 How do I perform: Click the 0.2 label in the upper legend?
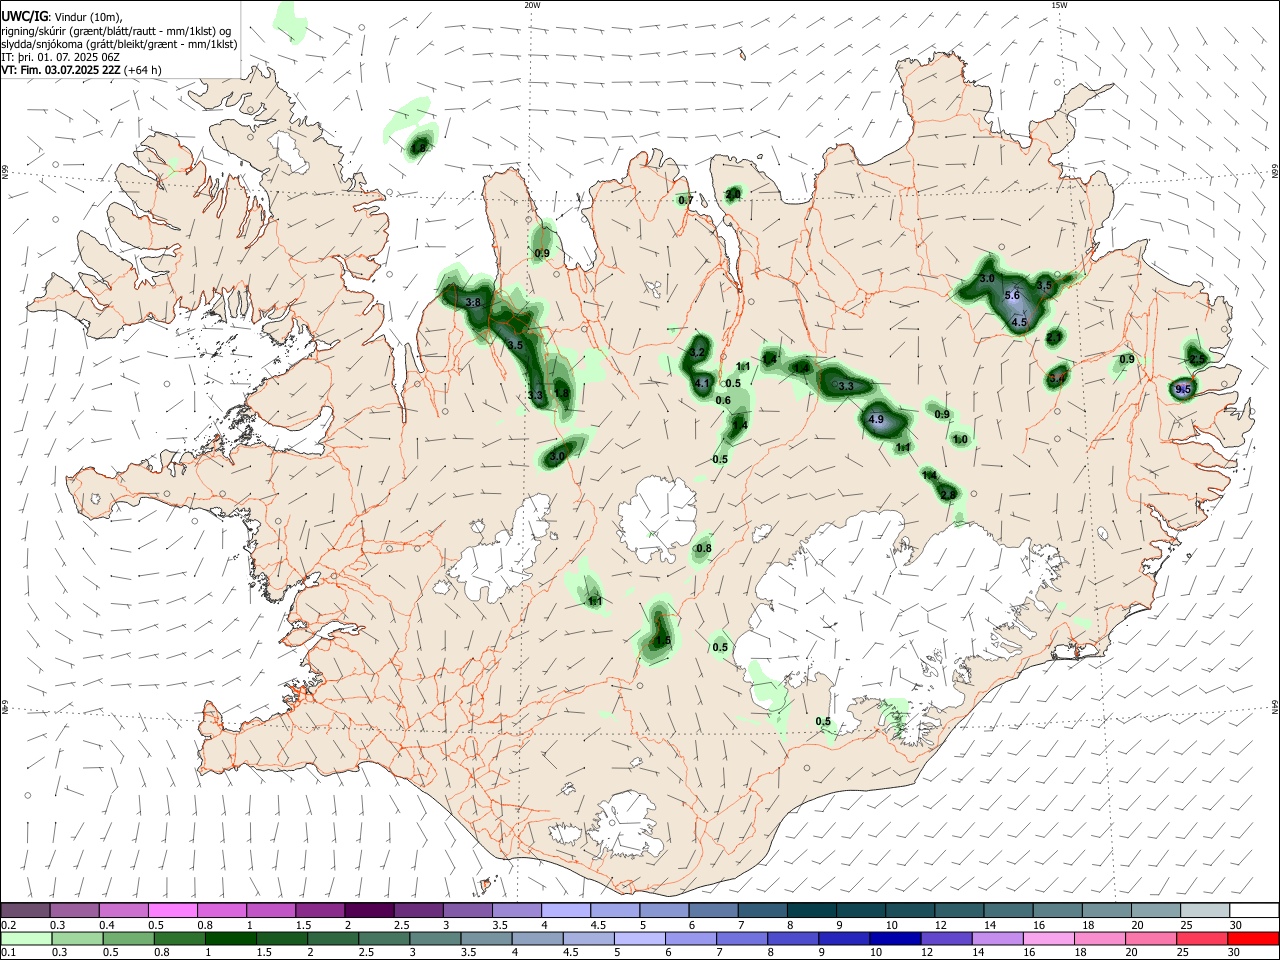click(x=7, y=925)
